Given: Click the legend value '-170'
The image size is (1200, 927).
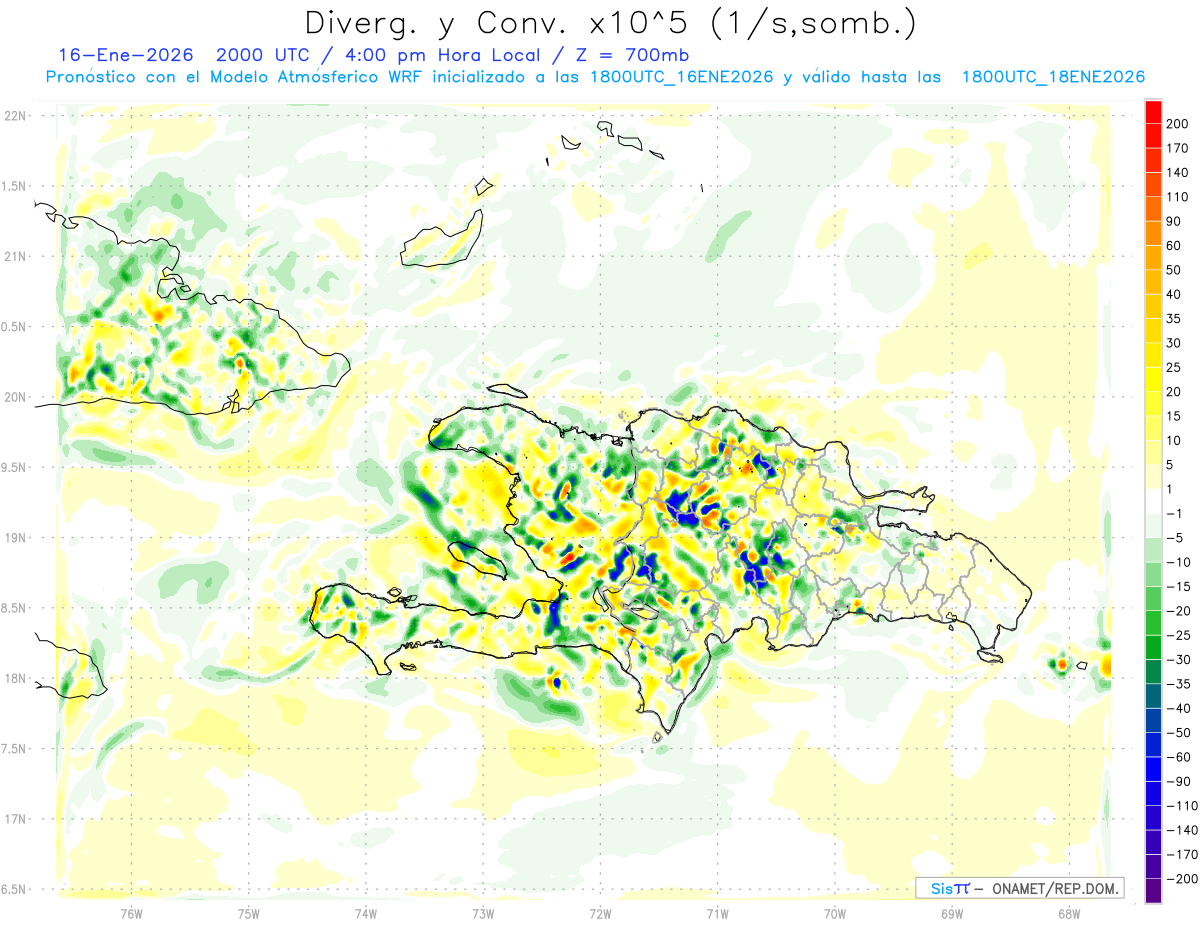Looking at the screenshot, I should click(x=1184, y=854).
